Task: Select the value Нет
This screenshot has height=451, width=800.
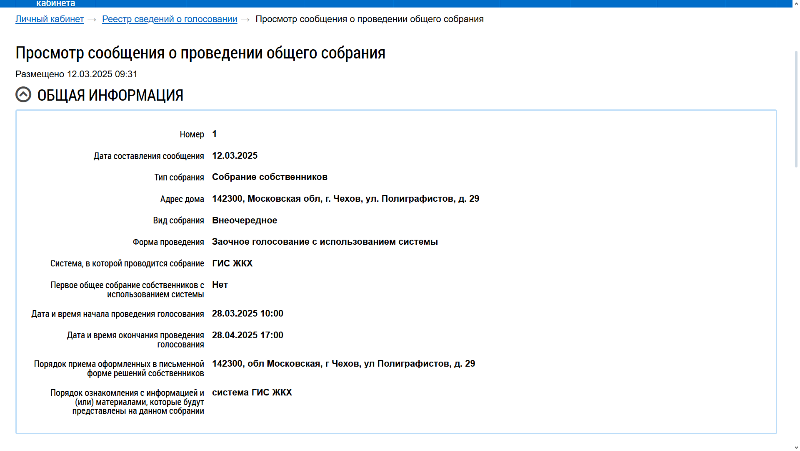Action: [220, 285]
